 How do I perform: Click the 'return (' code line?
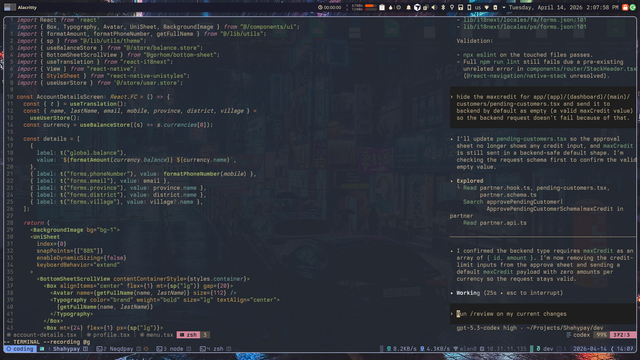click(36, 223)
